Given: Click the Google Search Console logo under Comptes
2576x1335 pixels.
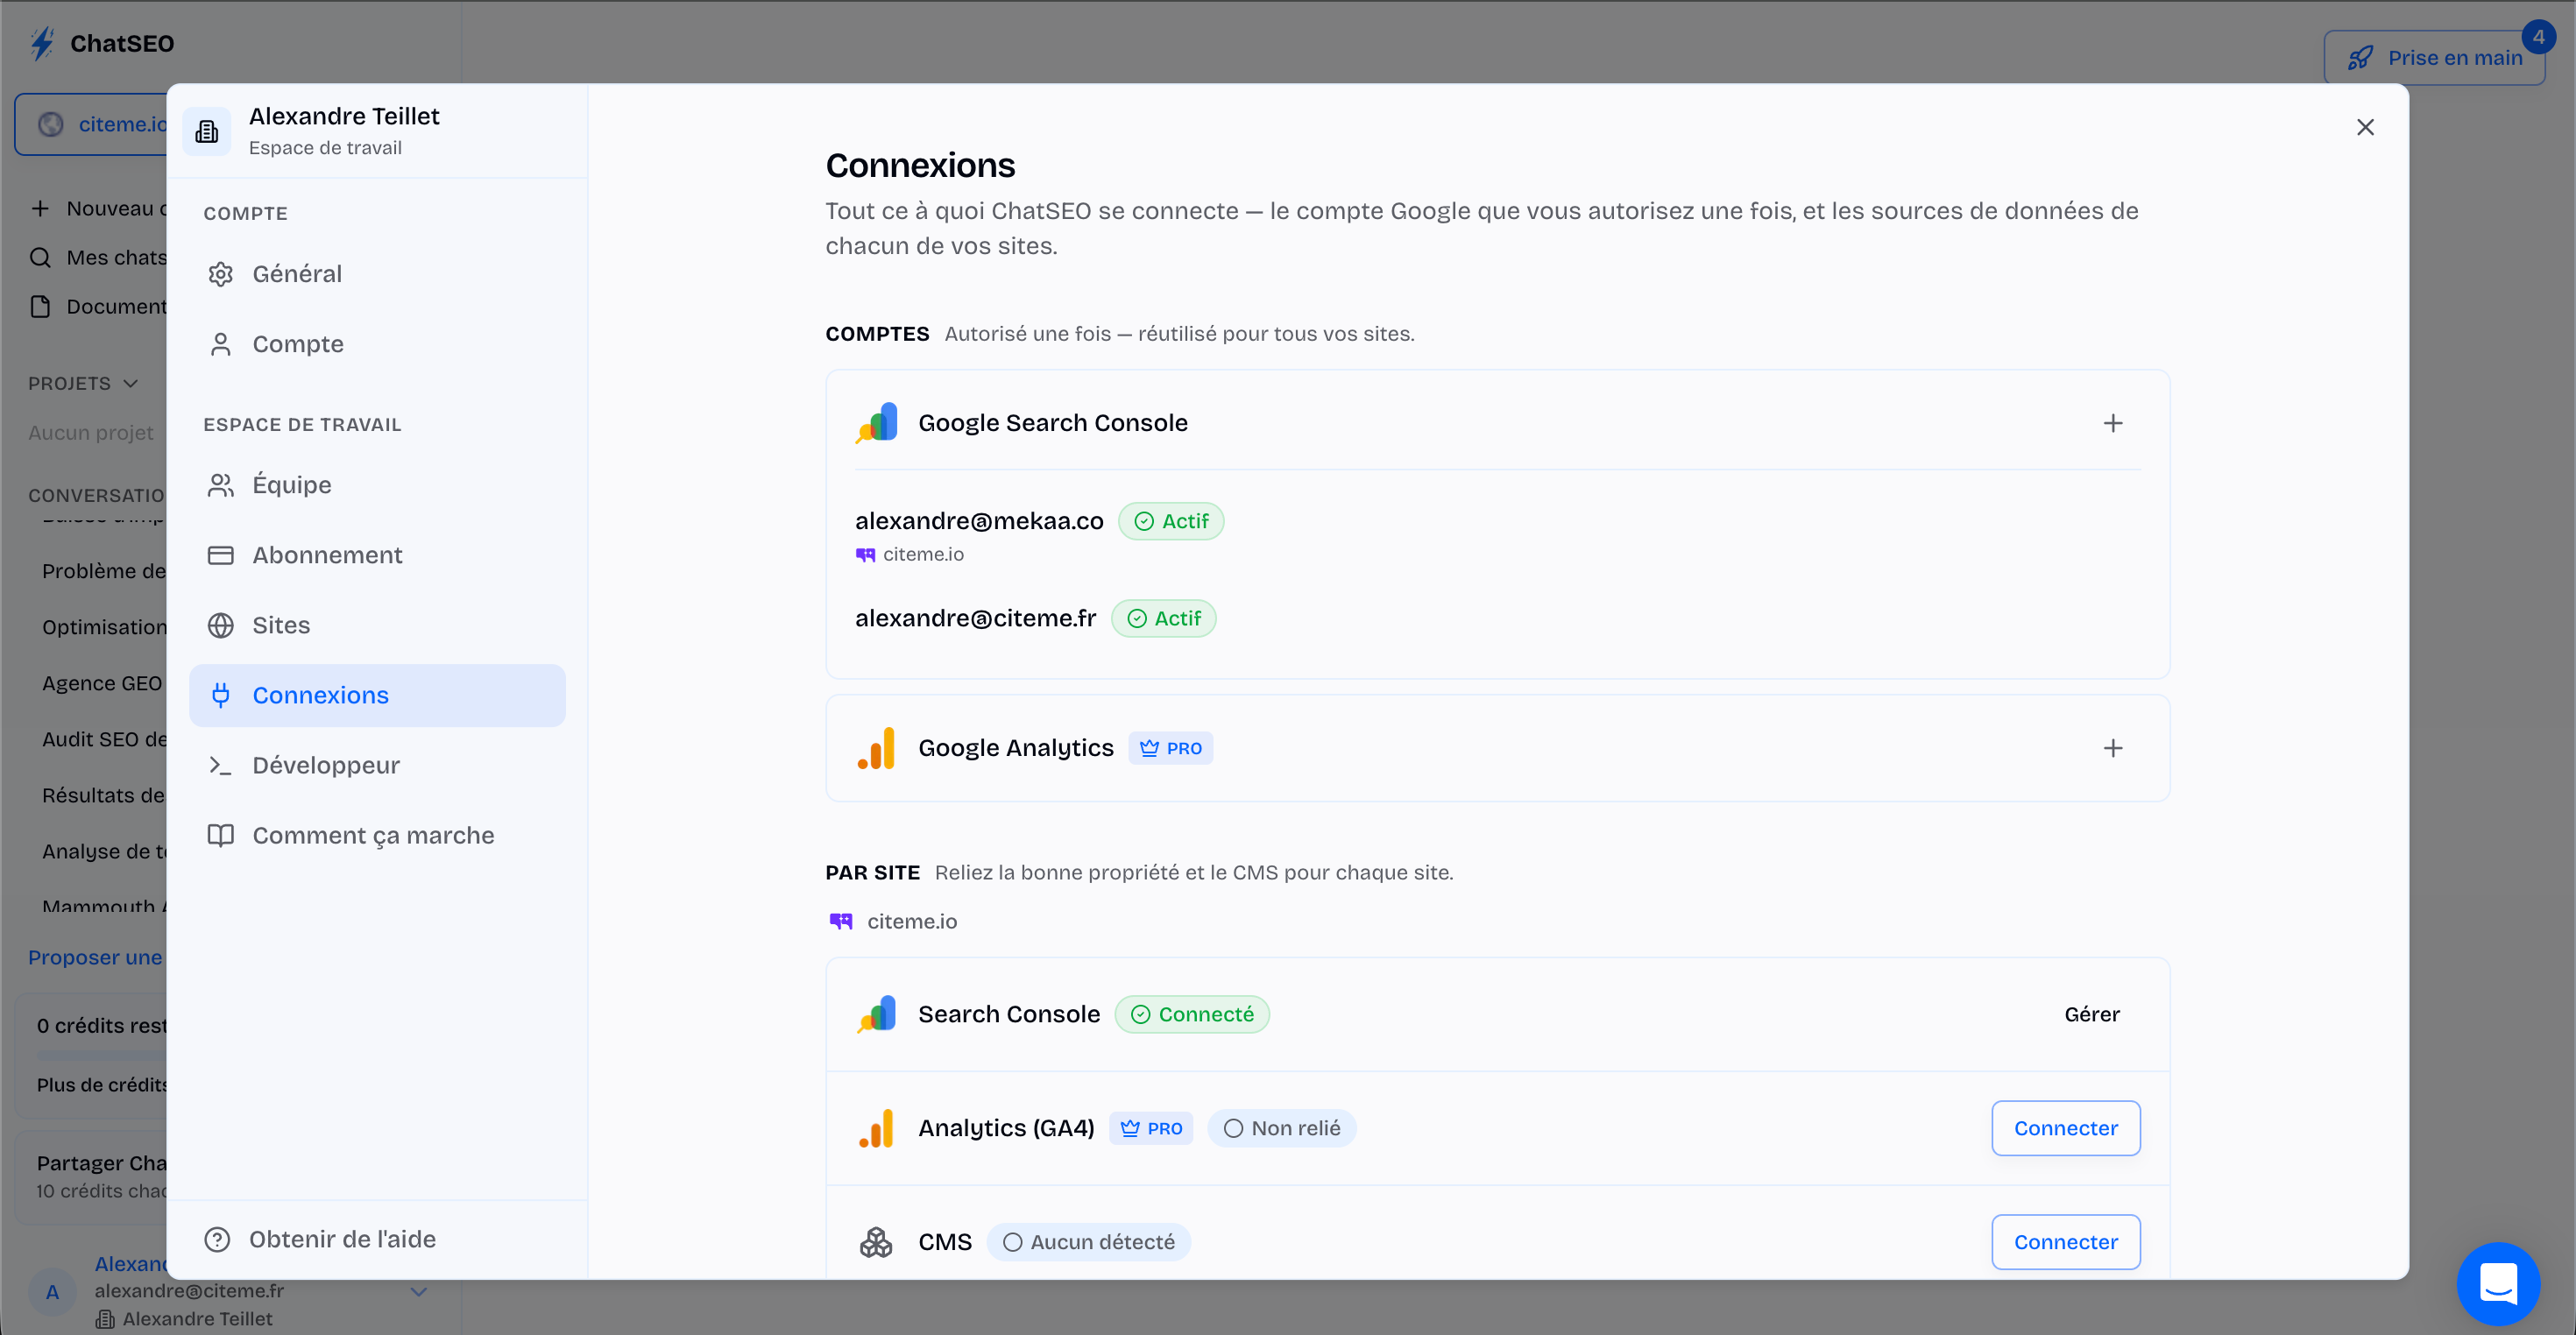Looking at the screenshot, I should click(x=877, y=423).
